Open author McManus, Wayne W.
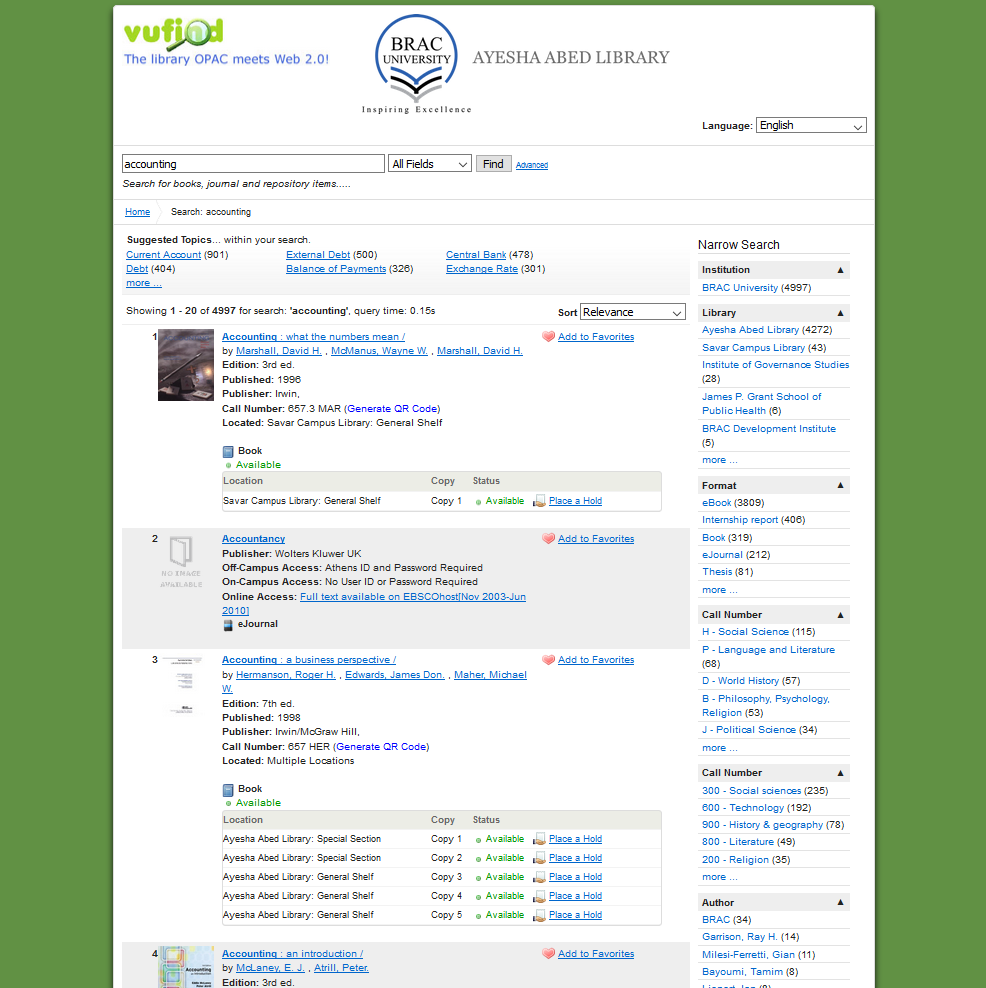The image size is (986, 988). click(x=379, y=350)
